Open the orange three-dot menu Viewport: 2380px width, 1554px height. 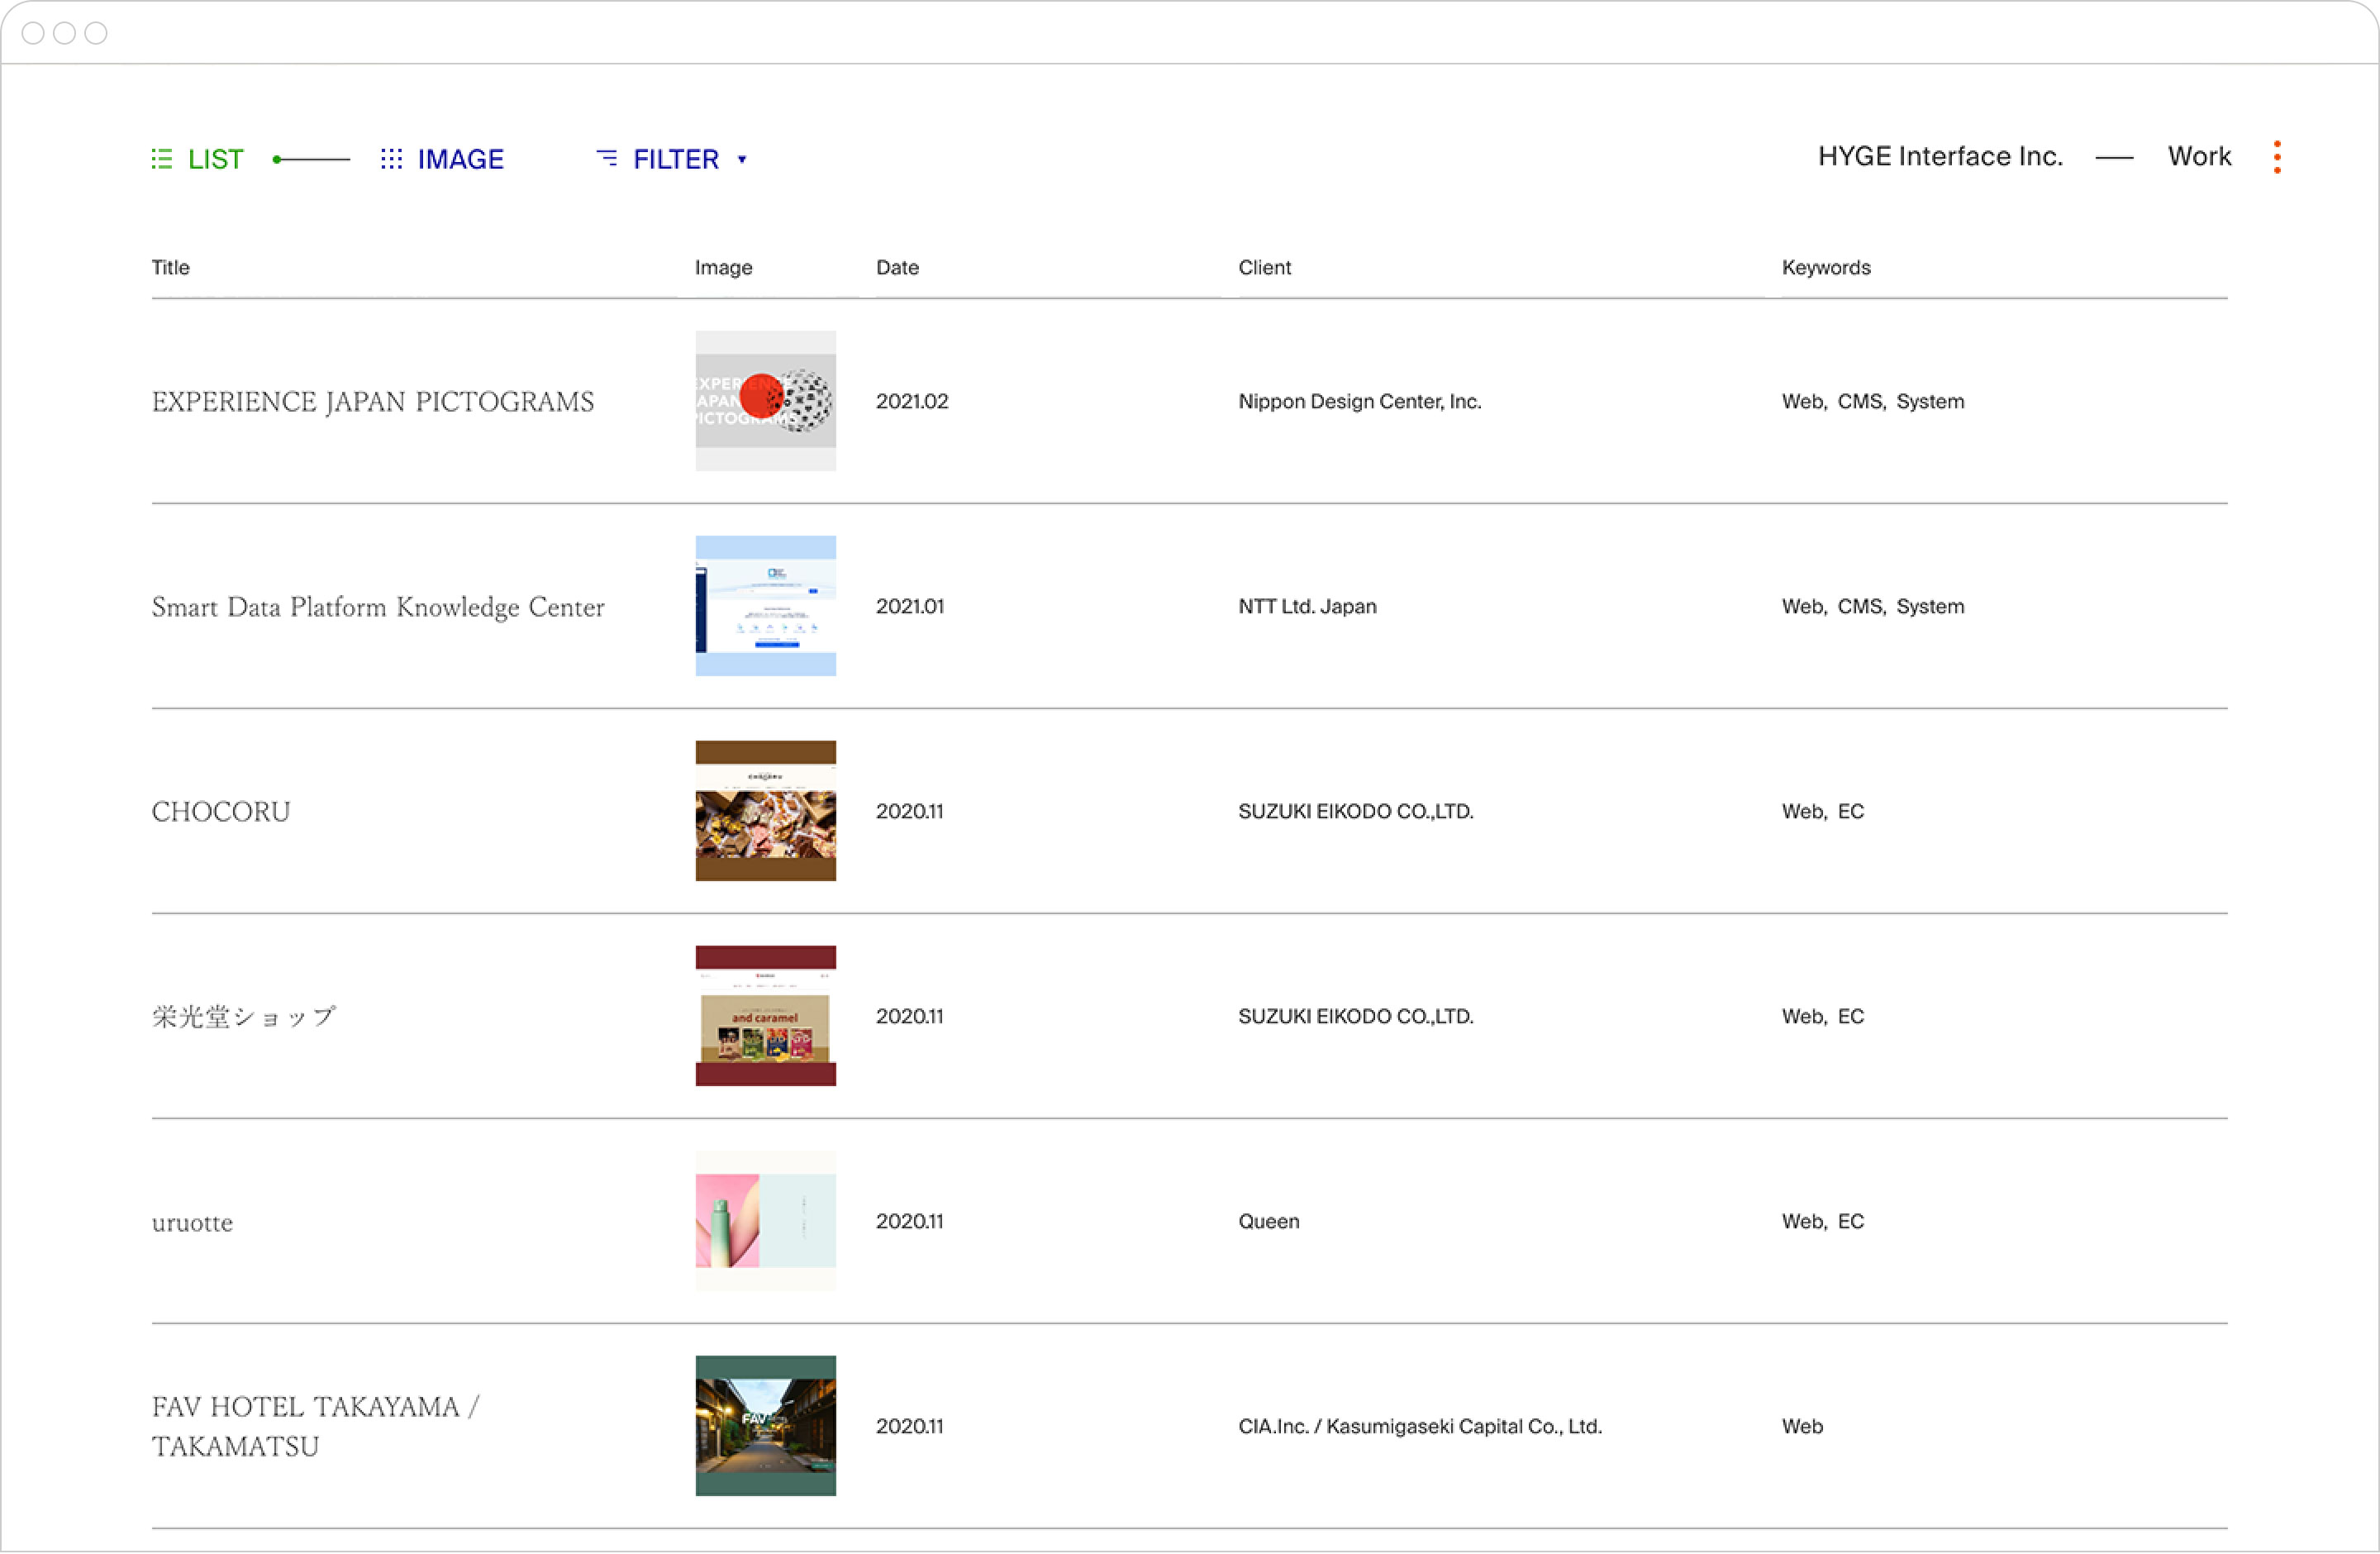[2277, 157]
